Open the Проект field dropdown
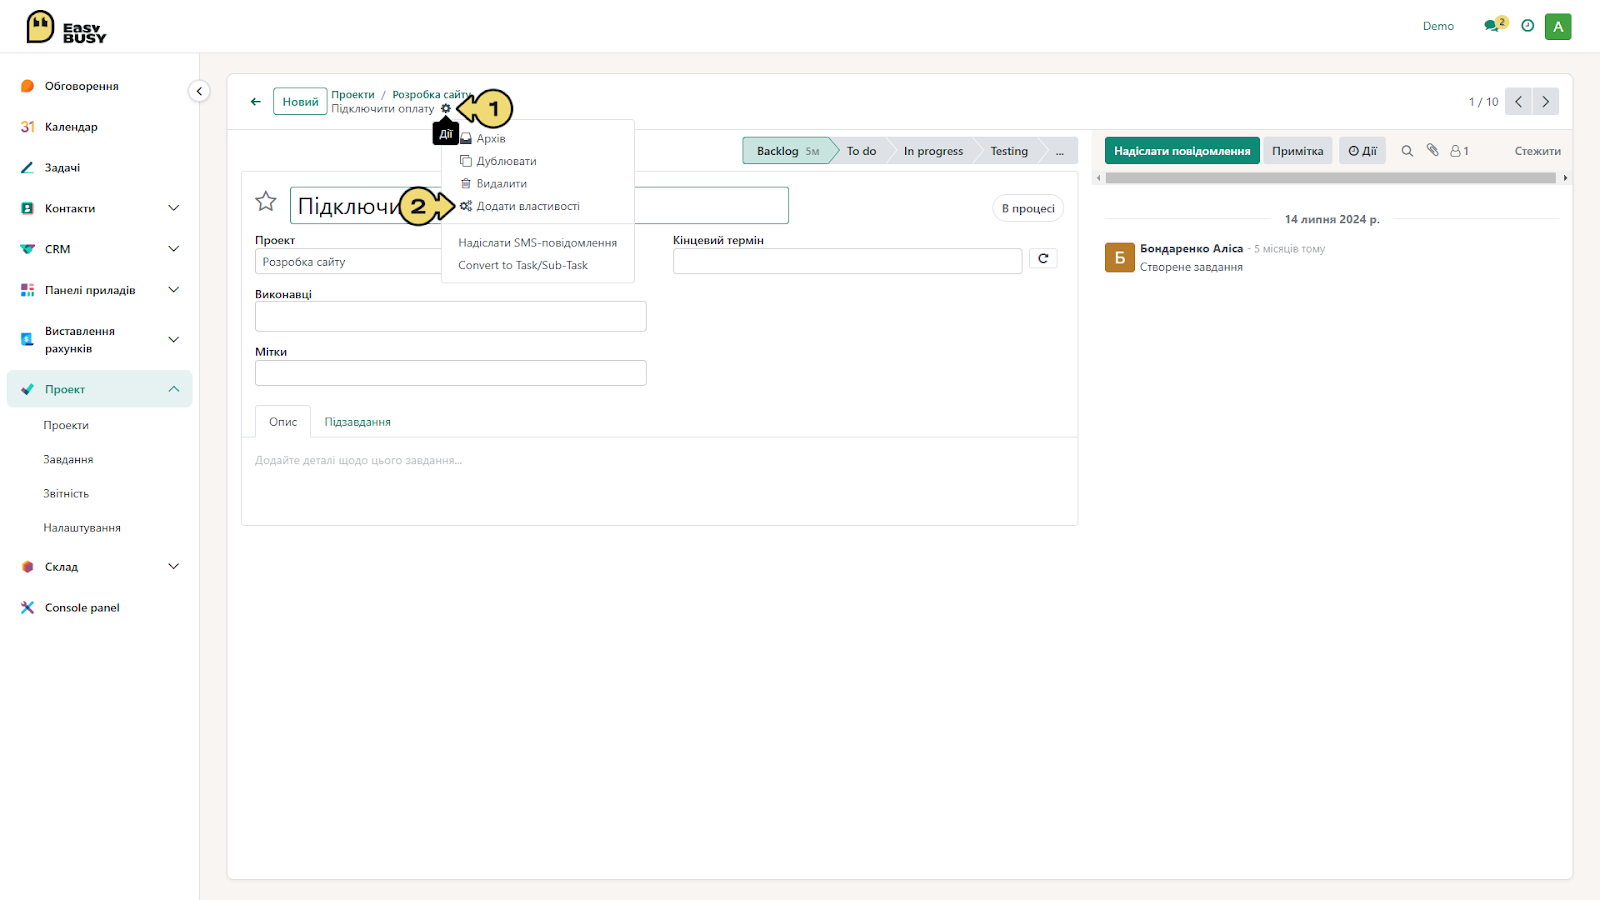The image size is (1600, 900). pos(348,262)
